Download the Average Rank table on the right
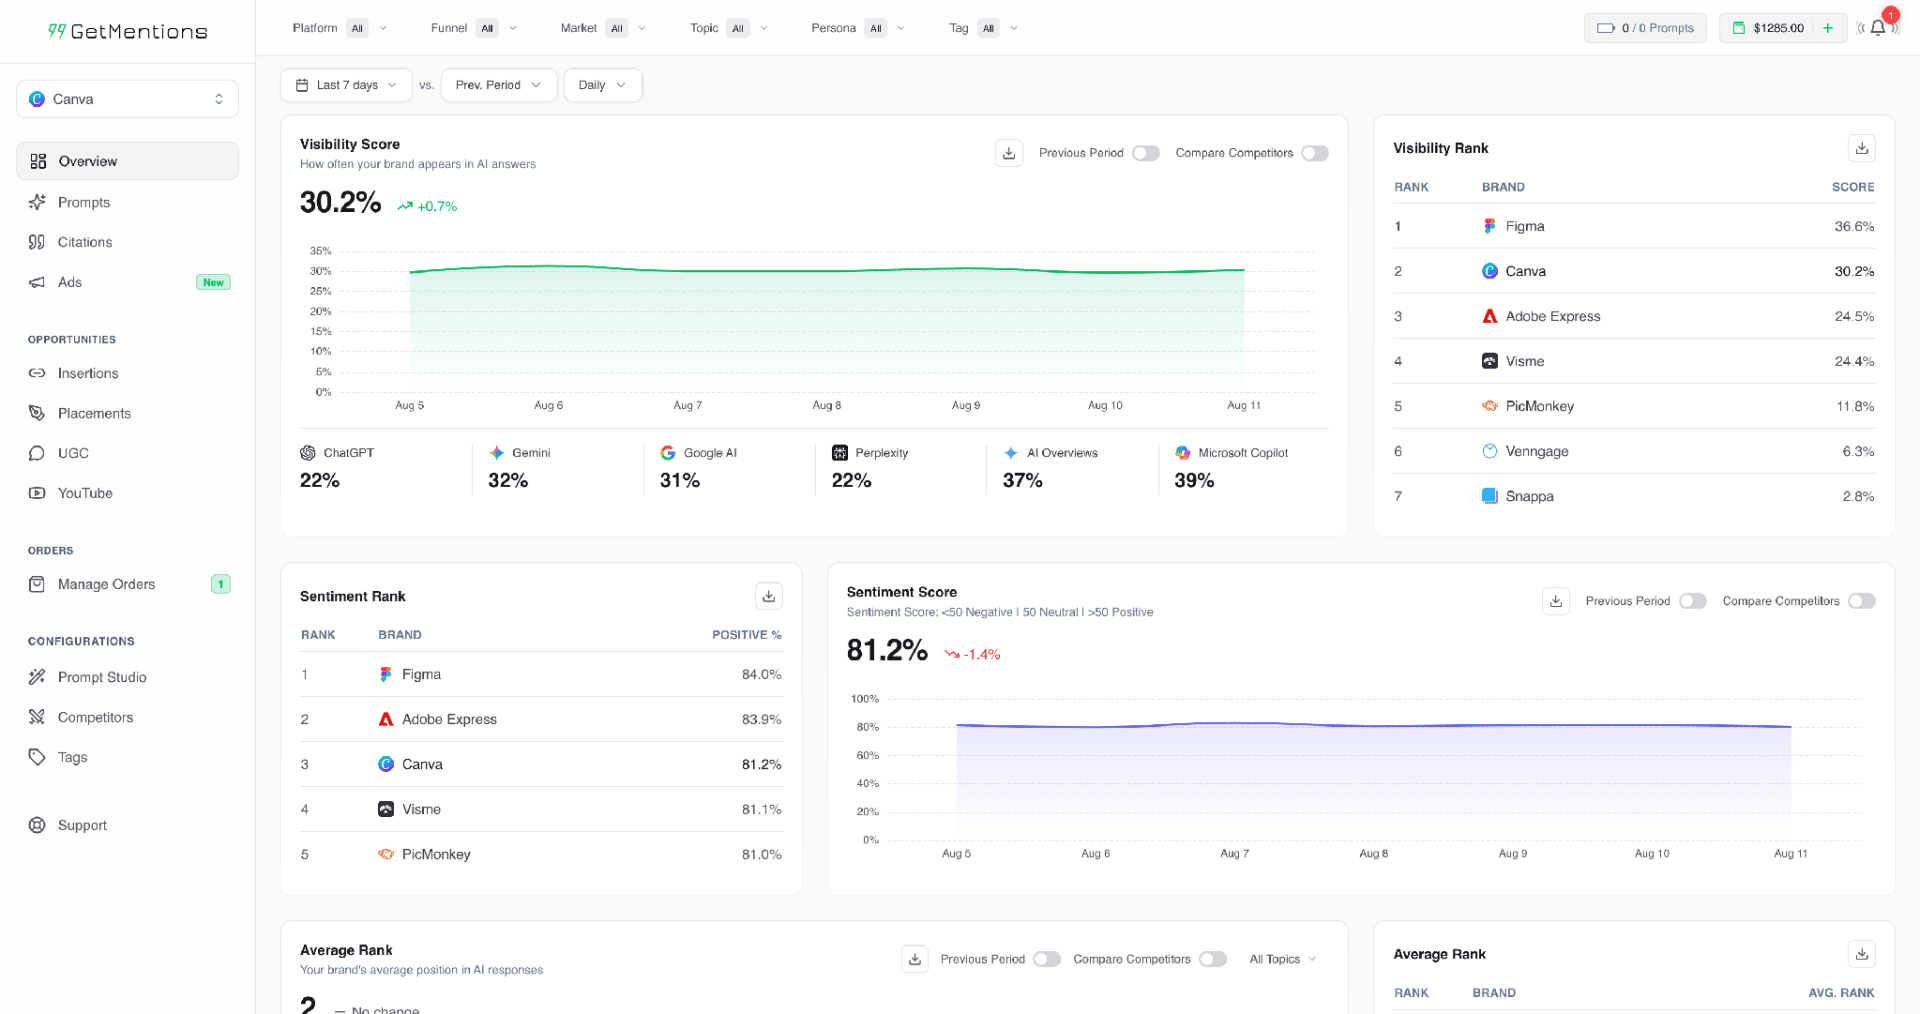1920x1014 pixels. pyautogui.click(x=1862, y=954)
